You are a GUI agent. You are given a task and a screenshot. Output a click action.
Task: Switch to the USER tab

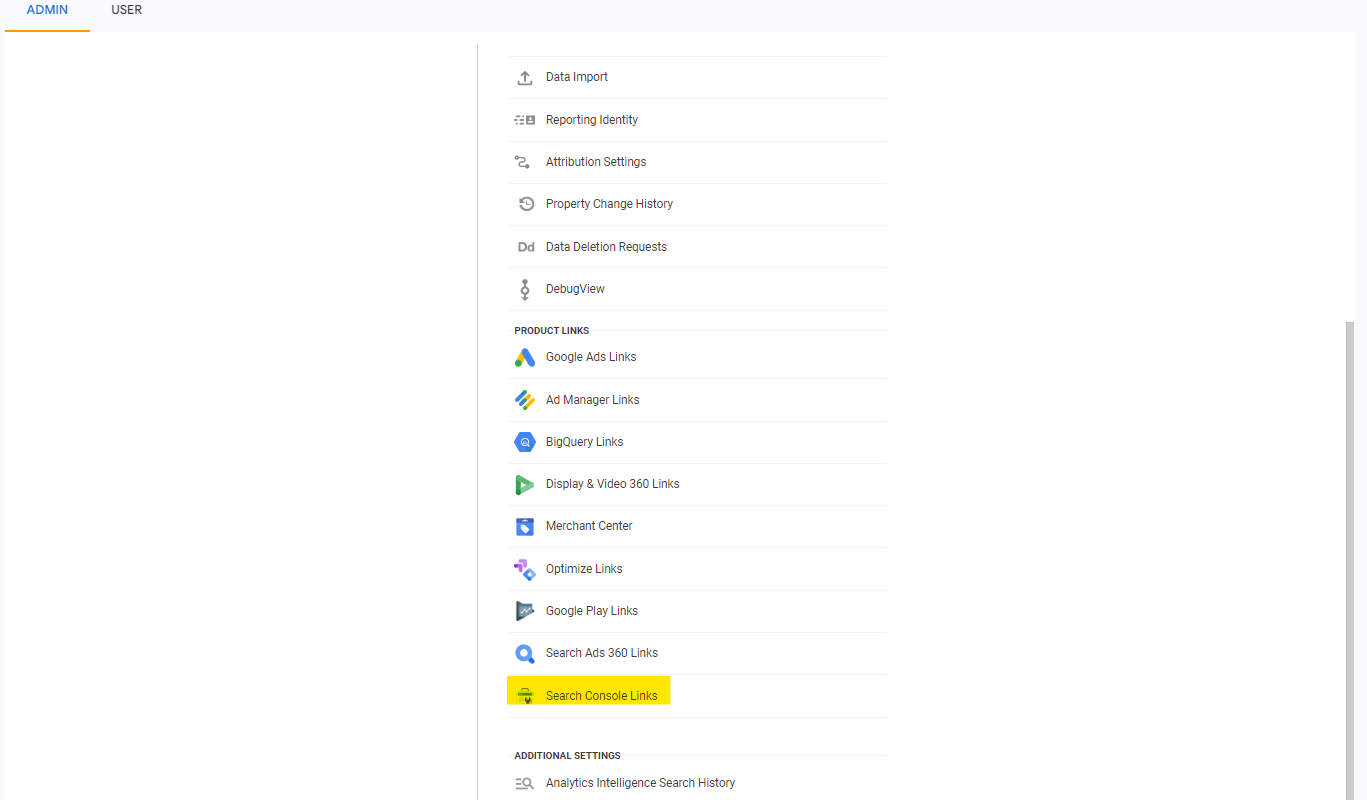coord(127,11)
